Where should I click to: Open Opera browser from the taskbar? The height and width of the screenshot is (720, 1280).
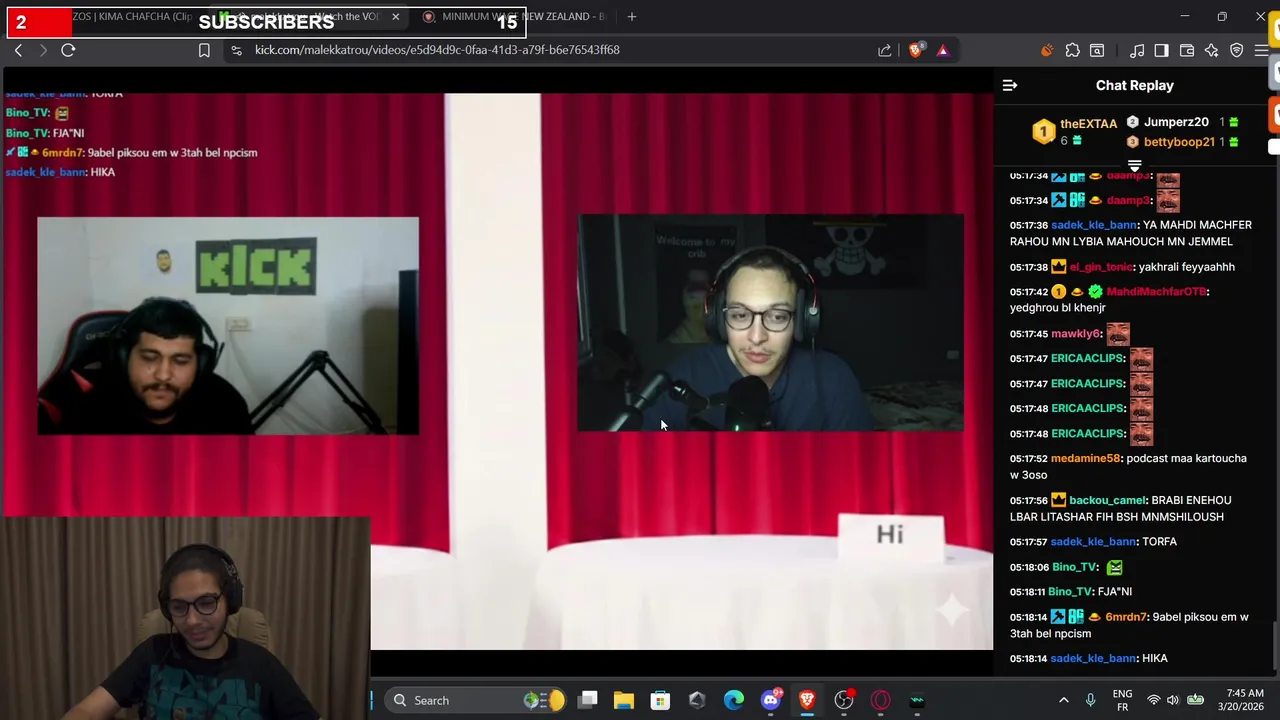tap(880, 700)
